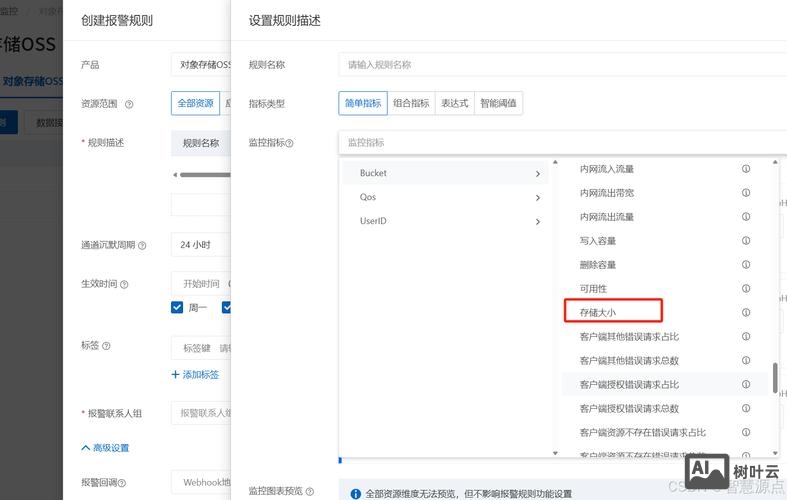Open the 监控指标 dropdown field
Viewport: 787px width, 500px height.
pyautogui.click(x=562, y=143)
